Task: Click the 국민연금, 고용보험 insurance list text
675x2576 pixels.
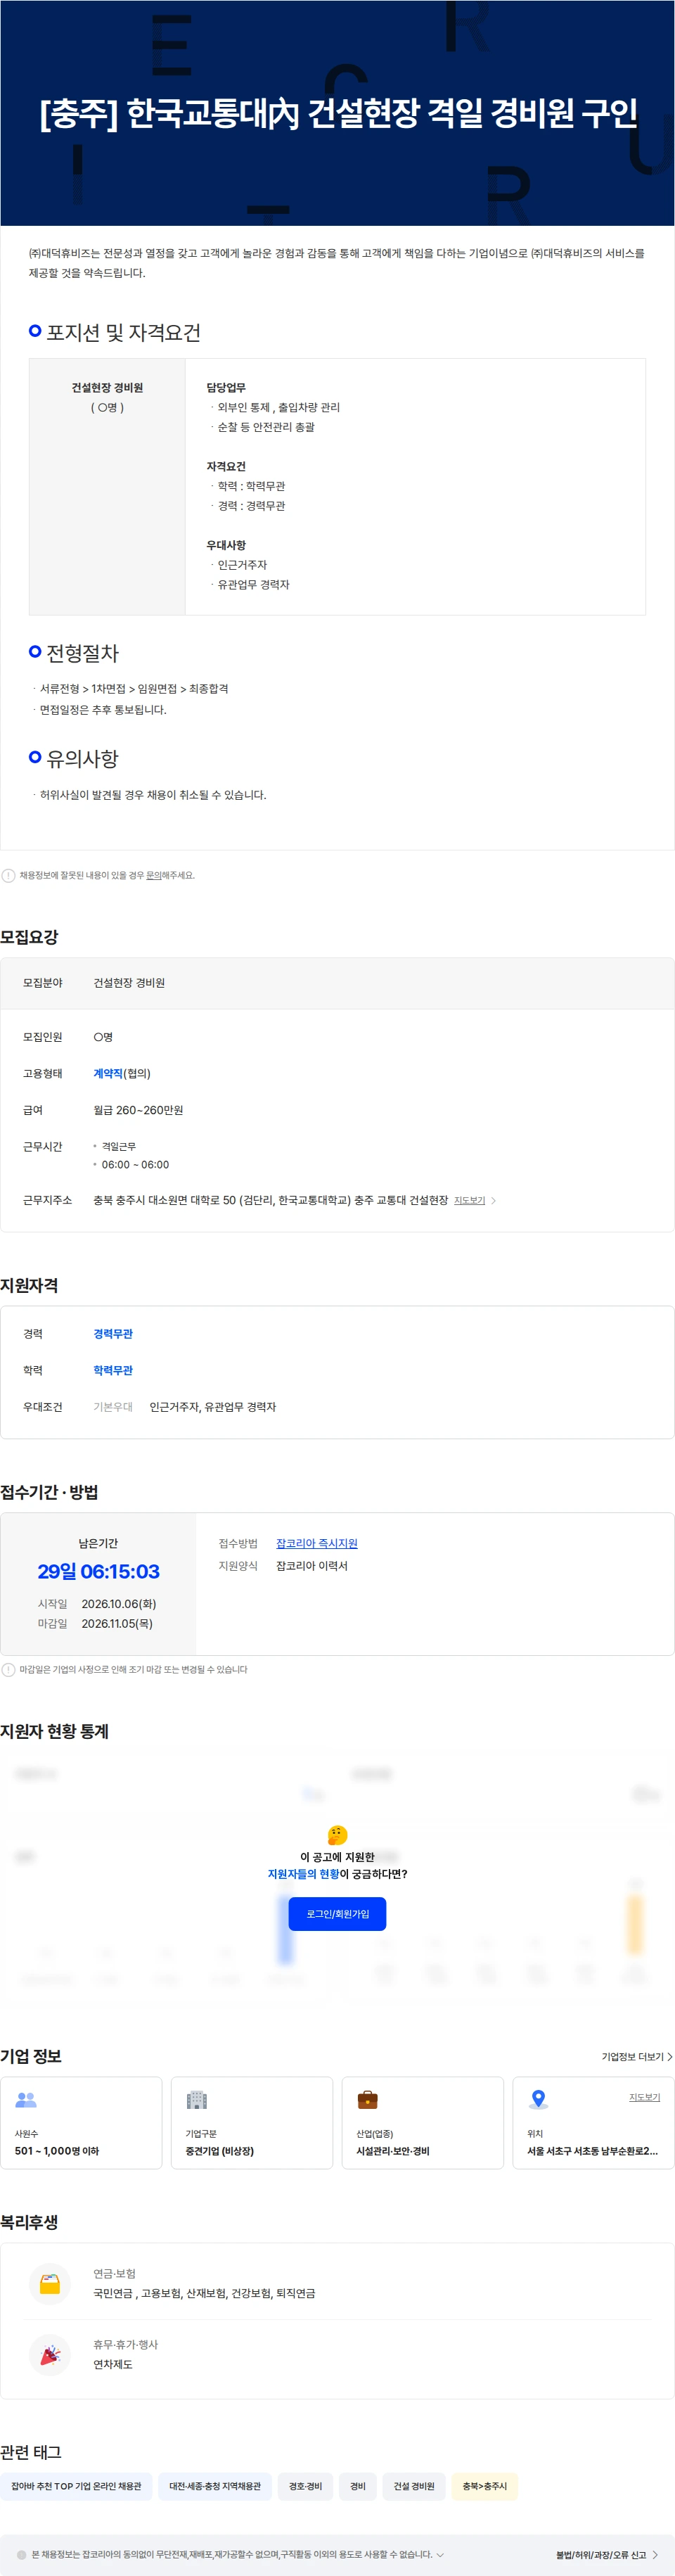Action: 204,2293
